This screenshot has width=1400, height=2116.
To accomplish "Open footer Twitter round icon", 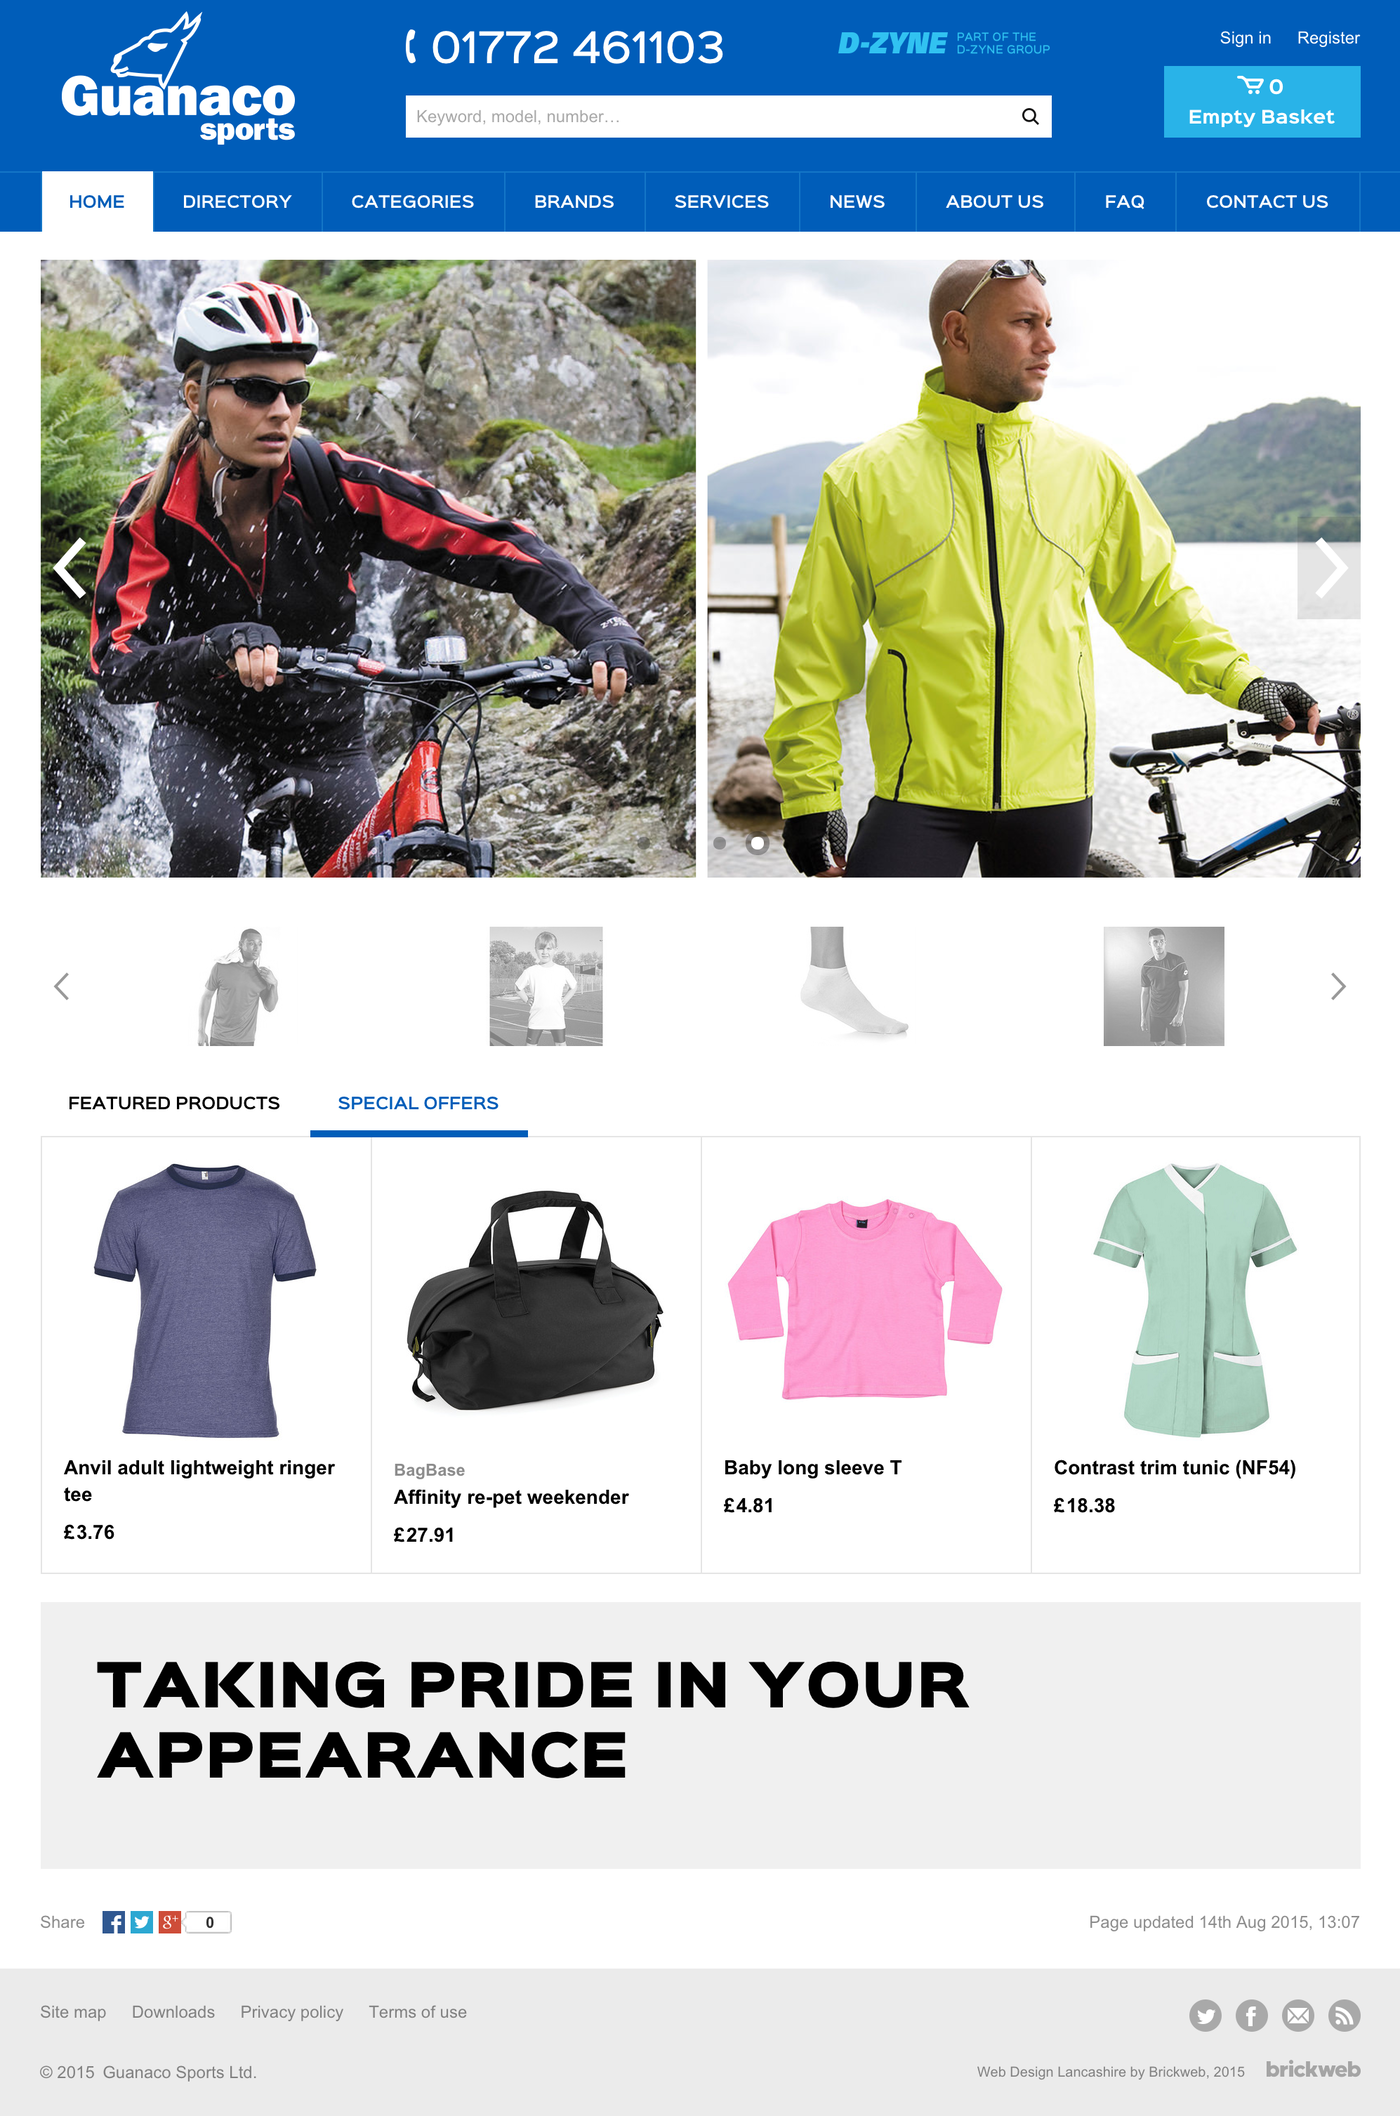I will (x=1205, y=2015).
